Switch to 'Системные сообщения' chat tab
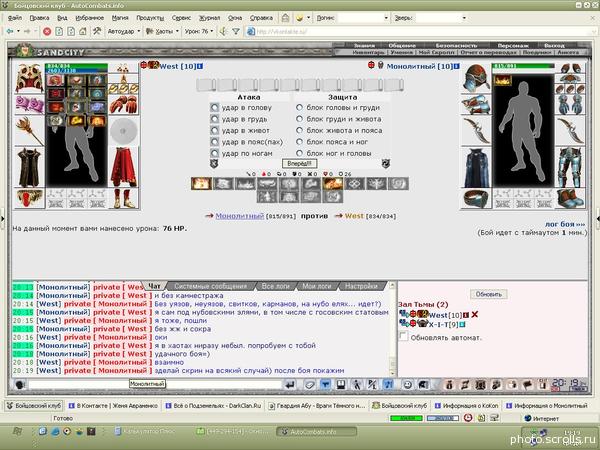 coord(210,286)
